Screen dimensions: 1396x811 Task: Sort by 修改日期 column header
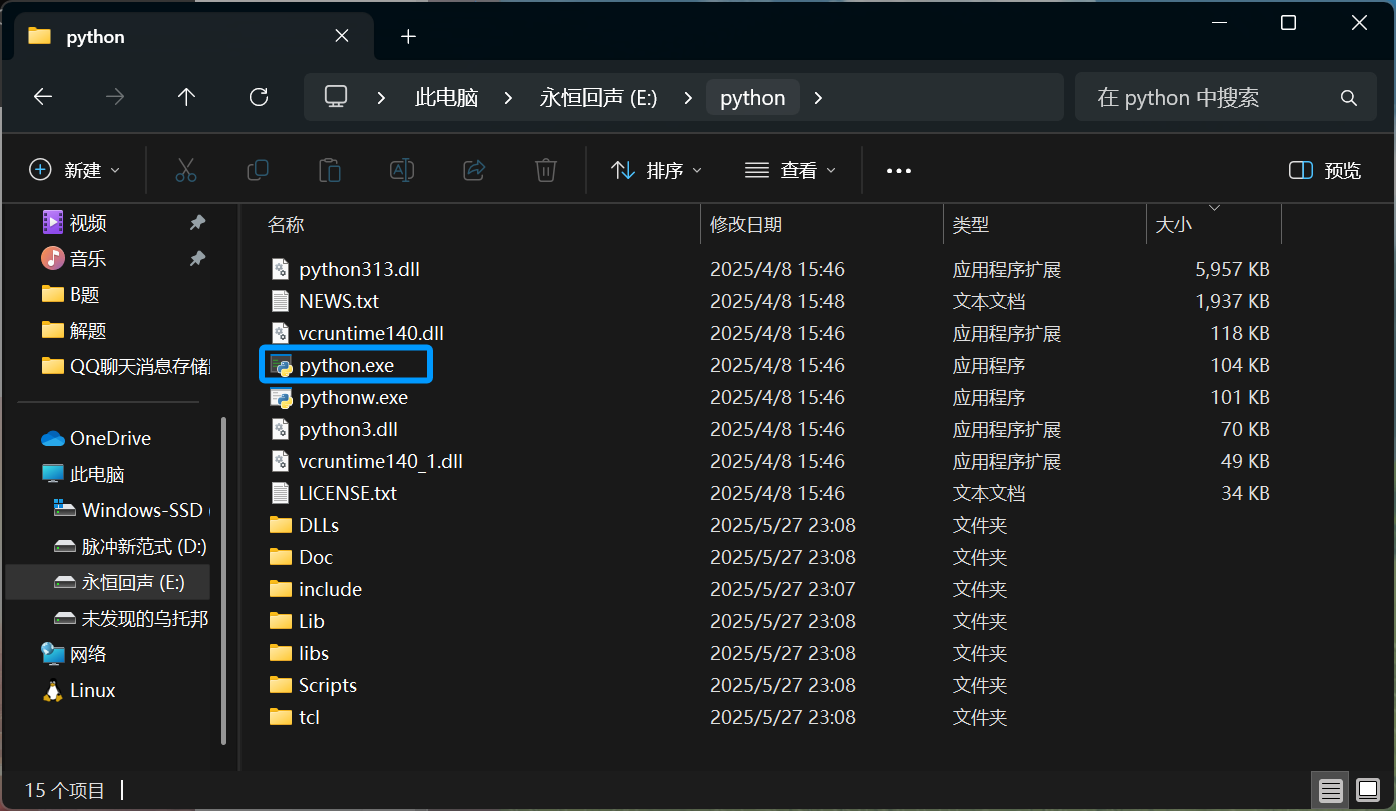(x=821, y=224)
